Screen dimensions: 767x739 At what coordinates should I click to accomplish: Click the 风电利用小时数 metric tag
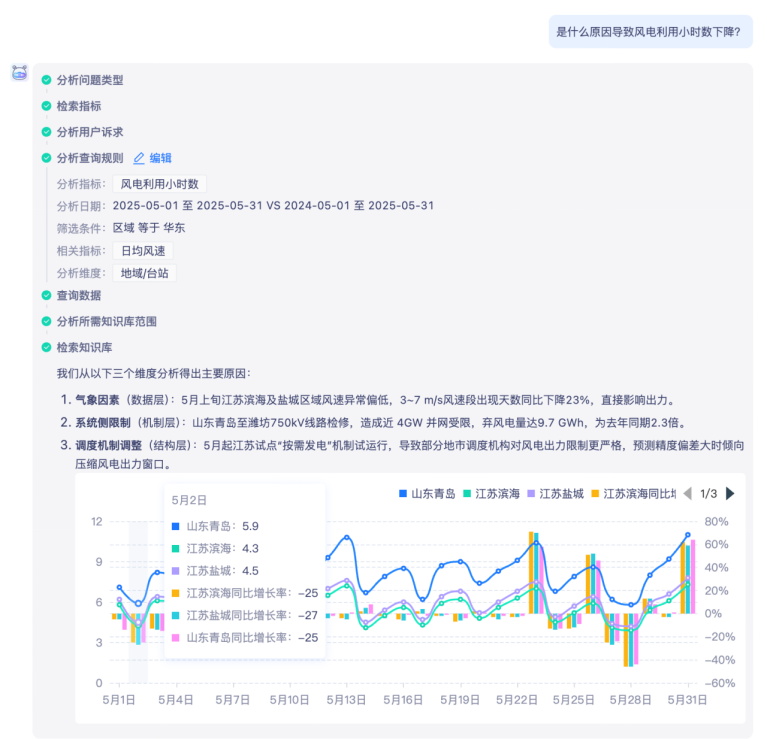pyautogui.click(x=159, y=184)
